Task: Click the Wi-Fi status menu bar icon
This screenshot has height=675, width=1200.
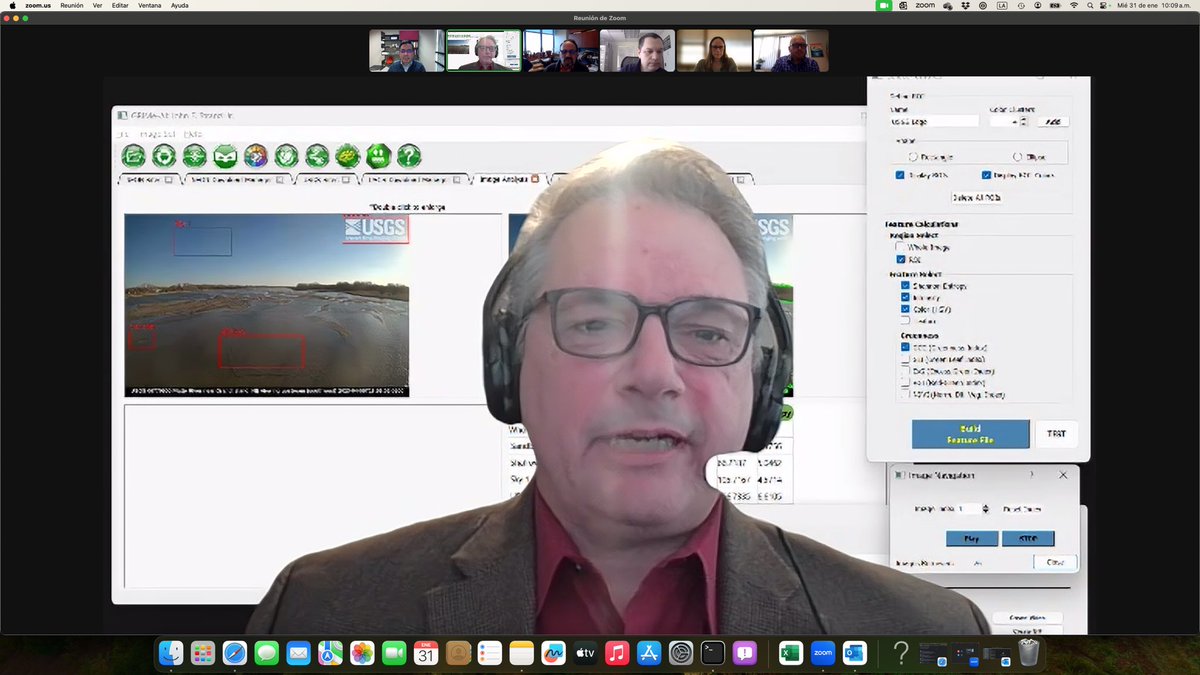Action: pos(1074,5)
